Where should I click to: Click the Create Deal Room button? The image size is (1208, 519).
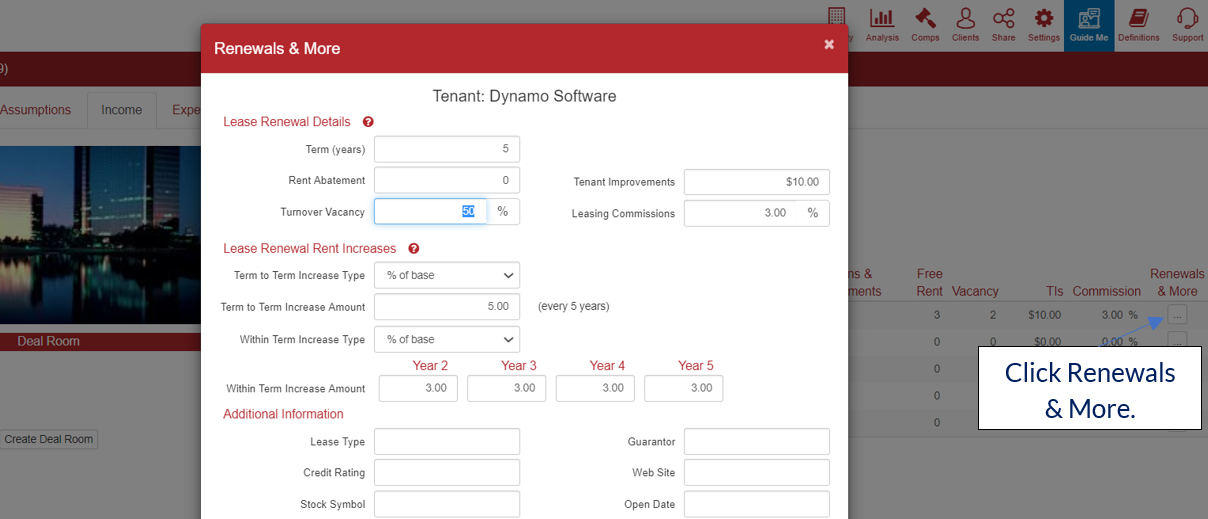point(49,439)
